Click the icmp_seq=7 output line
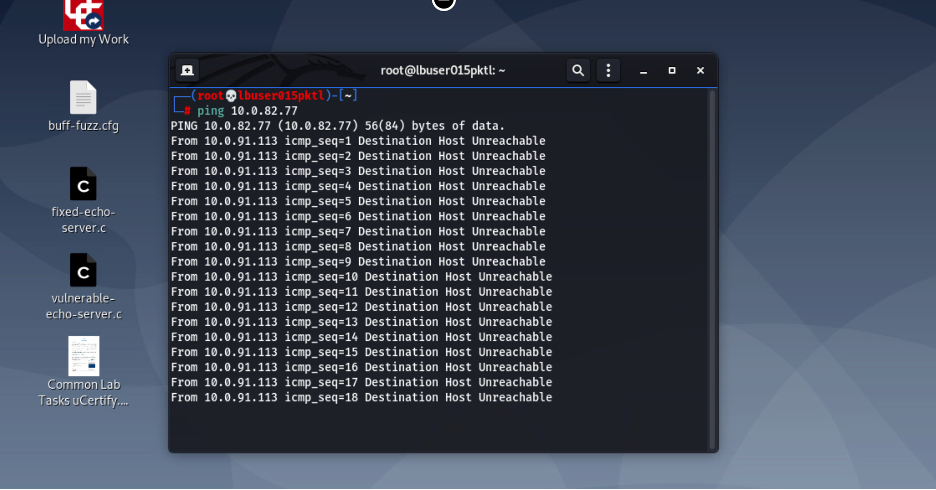This screenshot has width=936, height=490. [358, 232]
